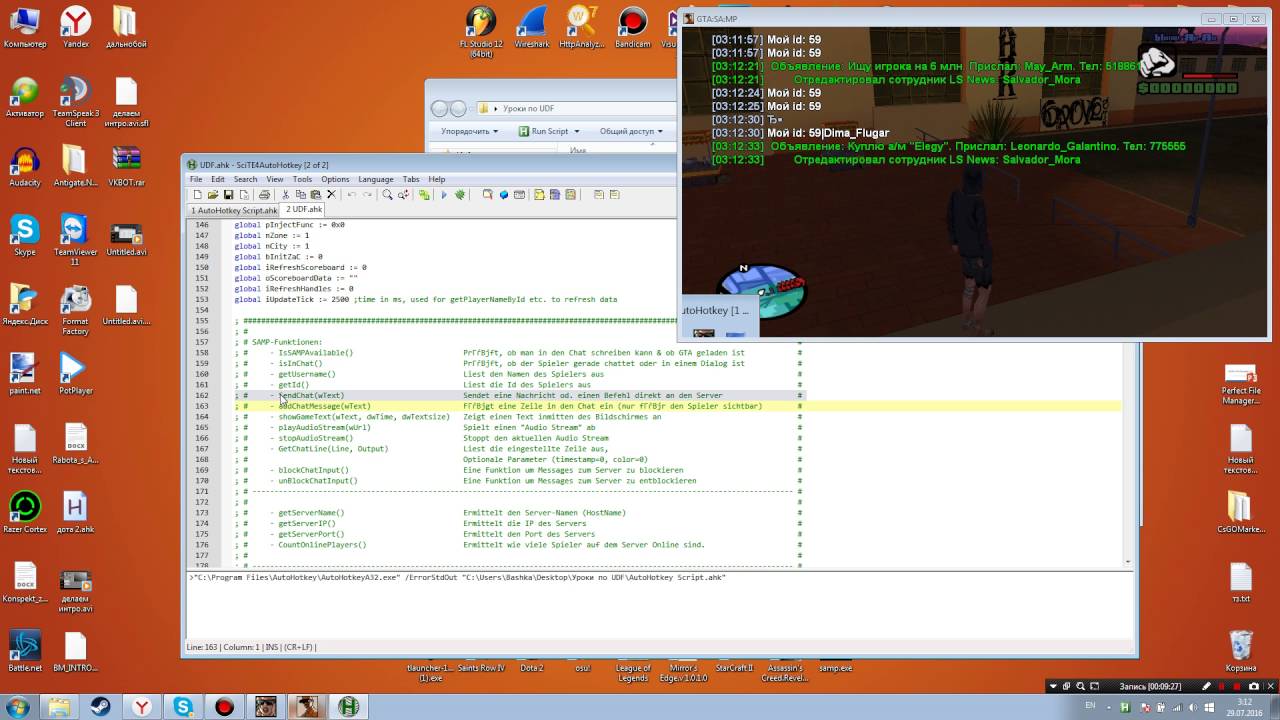Image resolution: width=1280 pixels, height=720 pixels.
Task: Click line showGameText(wText, dwTime, dwTextsize)
Action: (x=364, y=417)
